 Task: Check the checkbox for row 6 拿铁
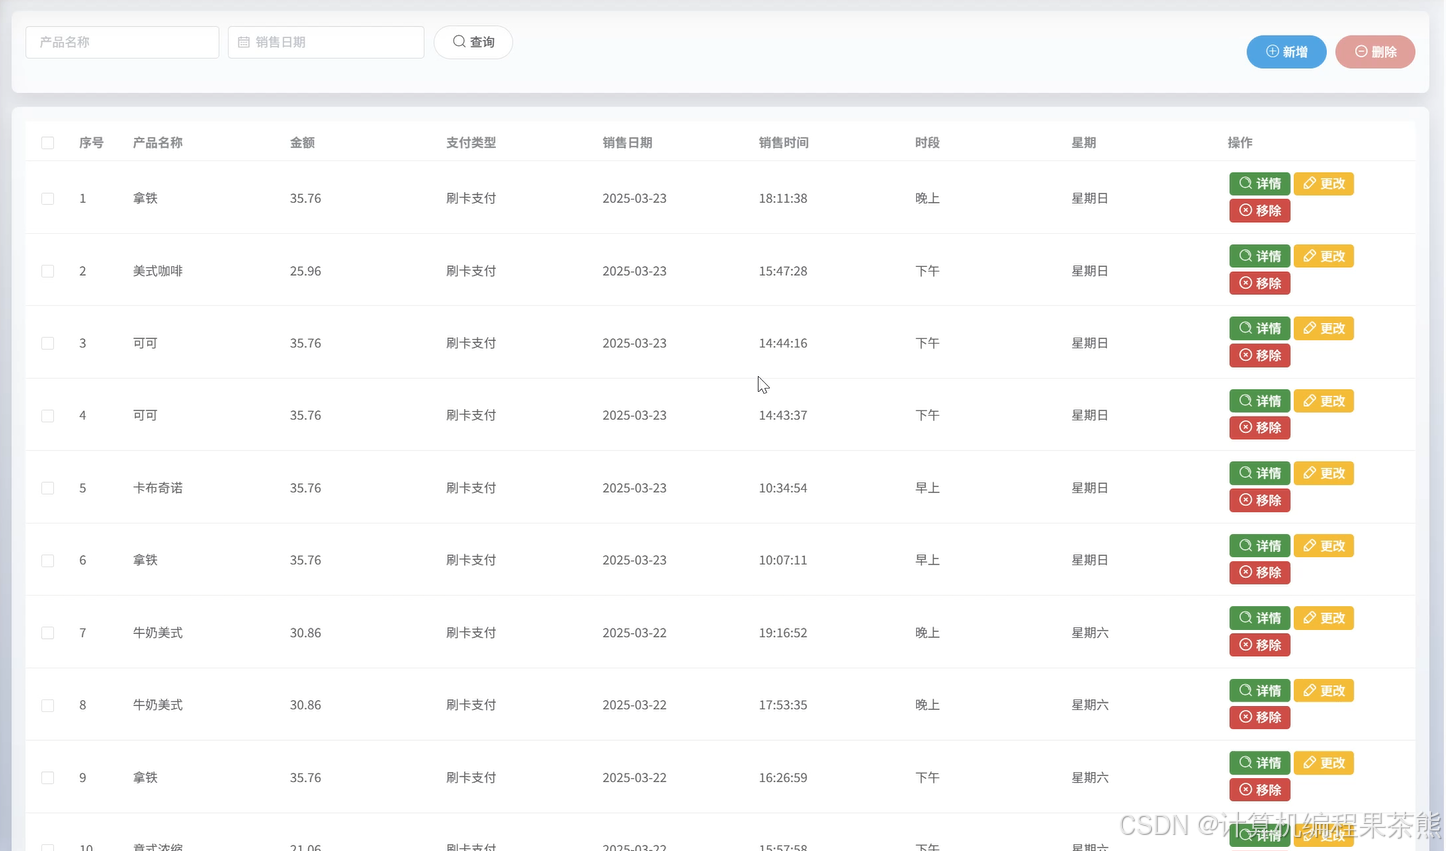pyautogui.click(x=47, y=561)
